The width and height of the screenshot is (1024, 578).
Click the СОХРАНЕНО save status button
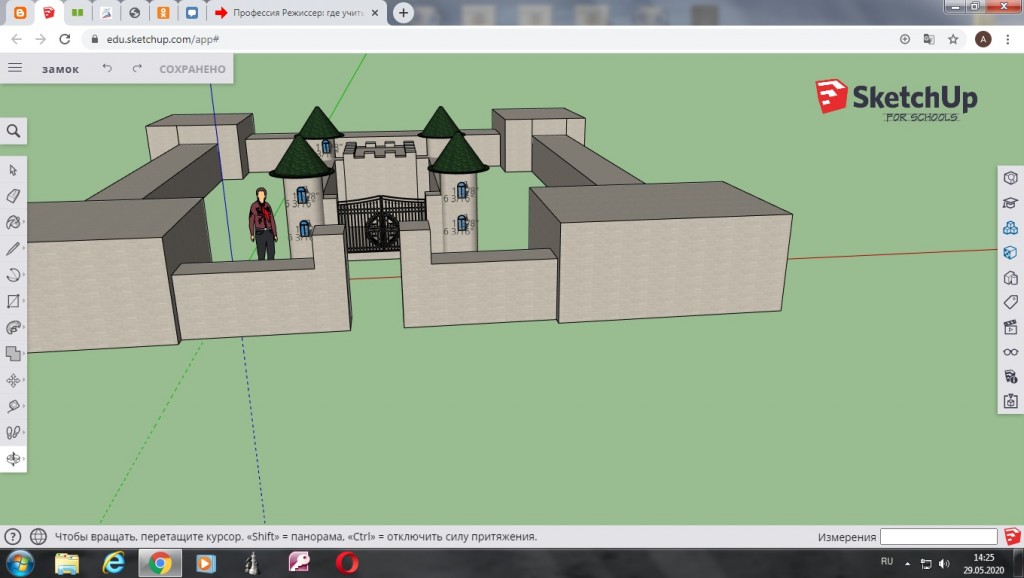coord(192,69)
